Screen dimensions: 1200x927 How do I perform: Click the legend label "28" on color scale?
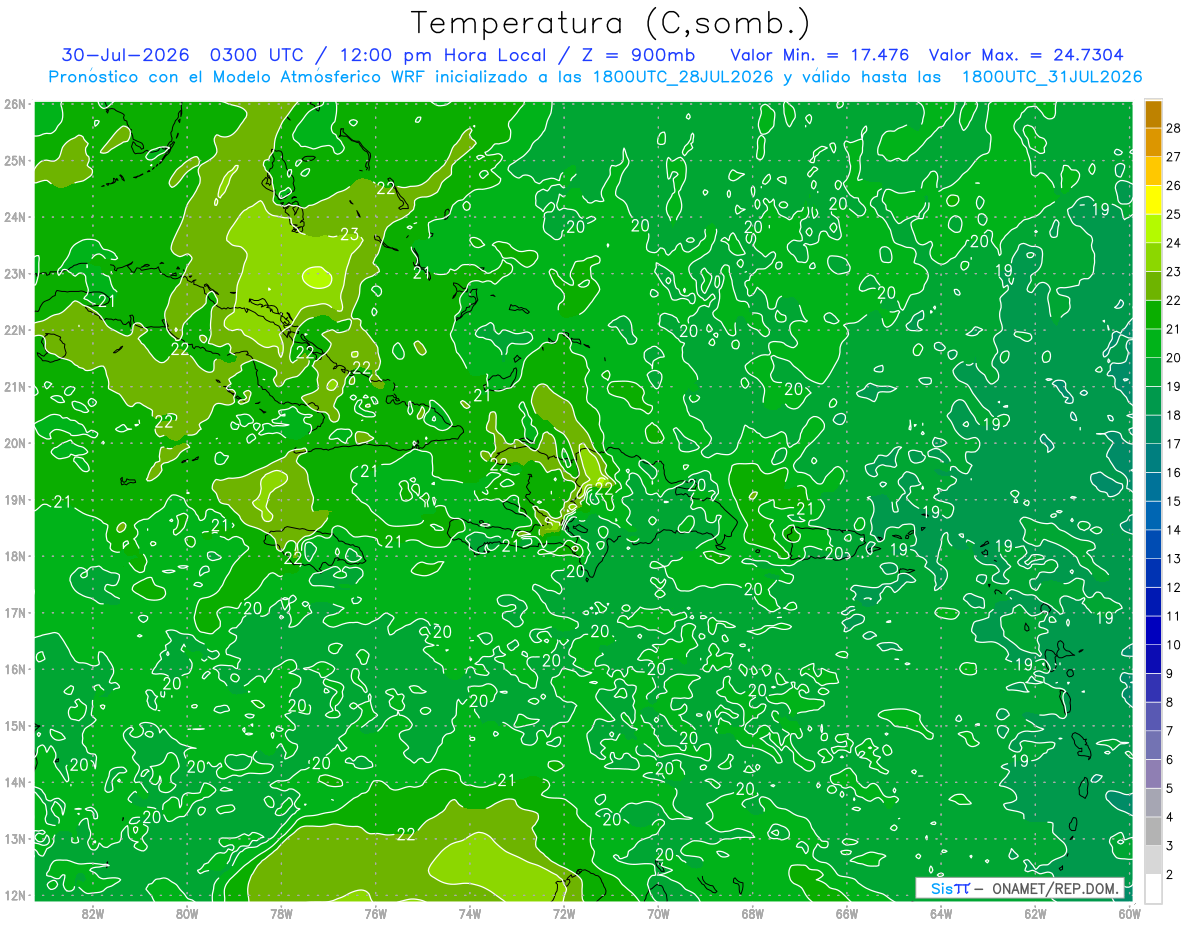click(x=1174, y=127)
